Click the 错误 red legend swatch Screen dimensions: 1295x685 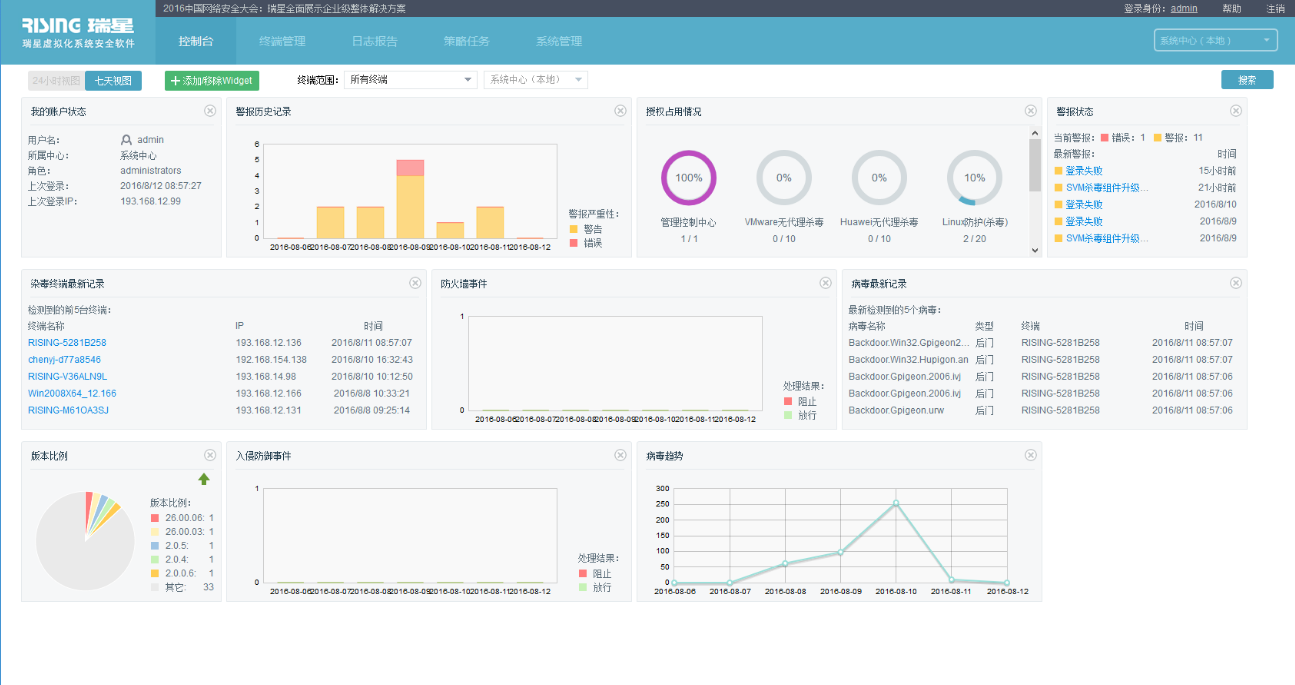(x=573, y=243)
